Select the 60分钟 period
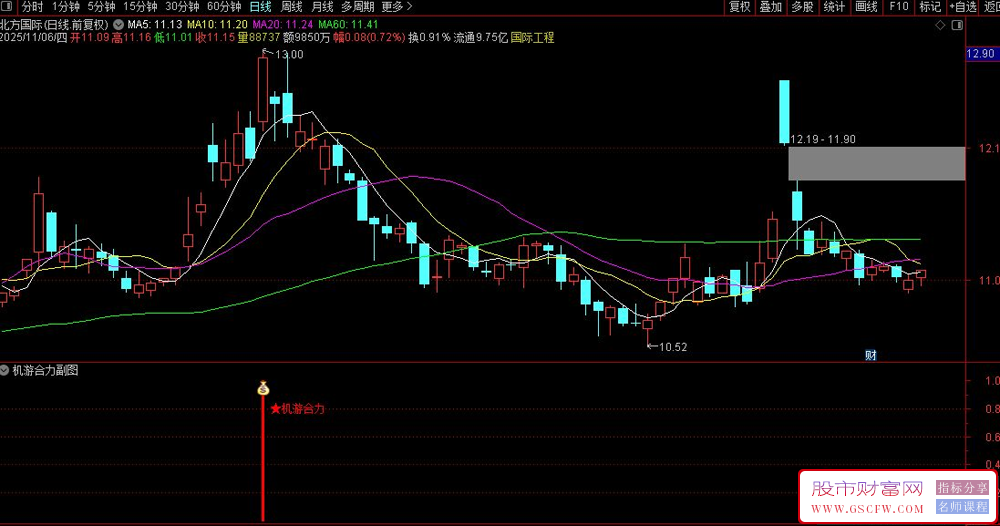This screenshot has width=1000, height=526. tap(224, 6)
